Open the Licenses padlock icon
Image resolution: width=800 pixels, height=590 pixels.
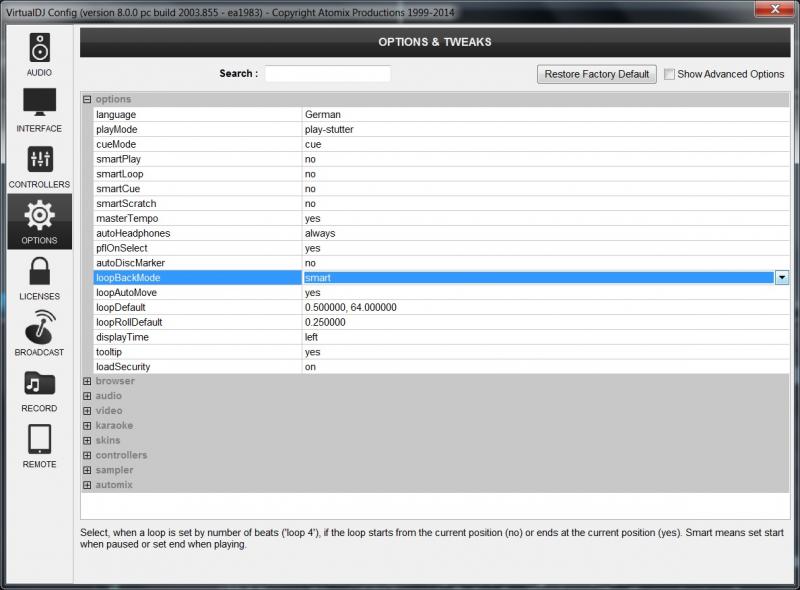pyautogui.click(x=39, y=271)
